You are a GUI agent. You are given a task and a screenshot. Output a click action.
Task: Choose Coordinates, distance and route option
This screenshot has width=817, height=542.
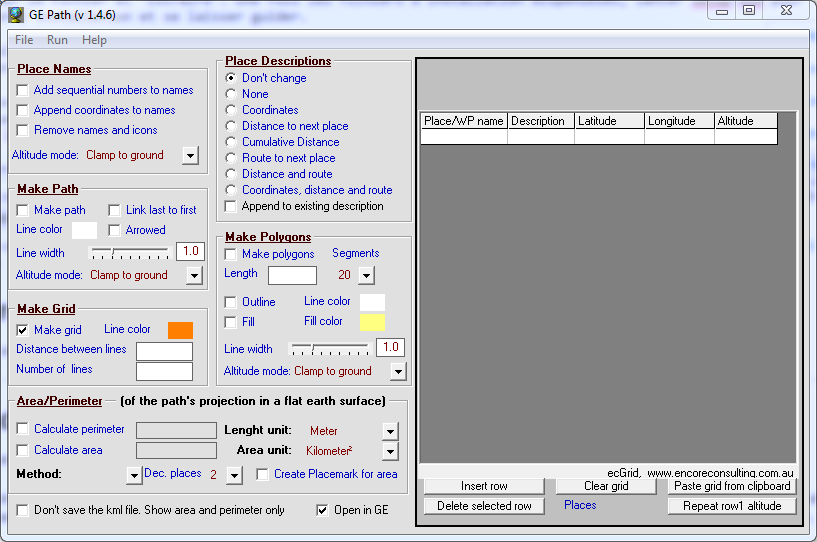coord(231,190)
